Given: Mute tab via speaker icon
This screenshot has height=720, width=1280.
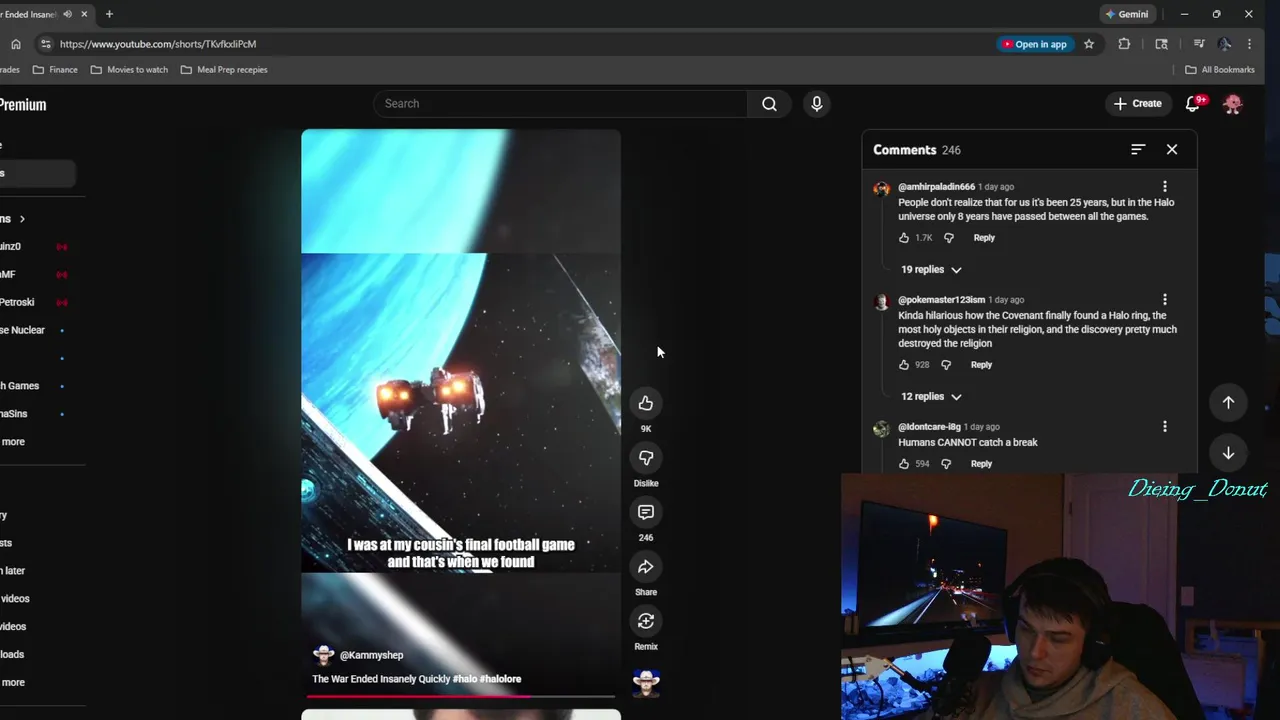Looking at the screenshot, I should [x=67, y=14].
